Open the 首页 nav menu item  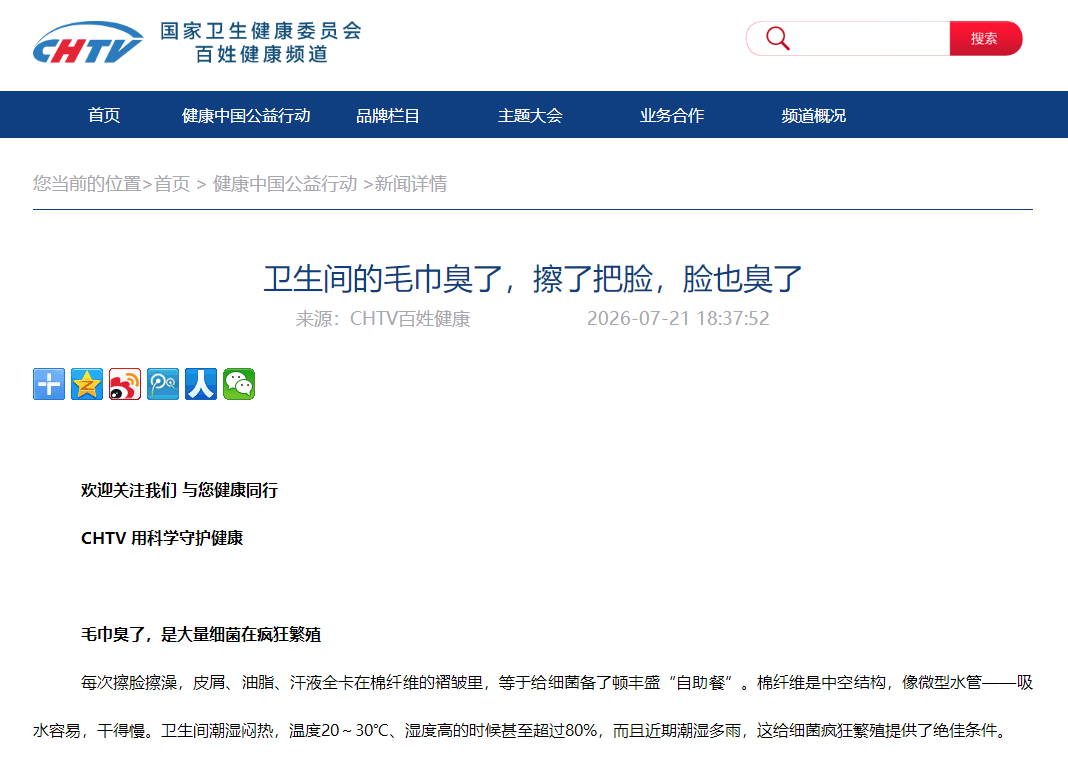click(104, 115)
